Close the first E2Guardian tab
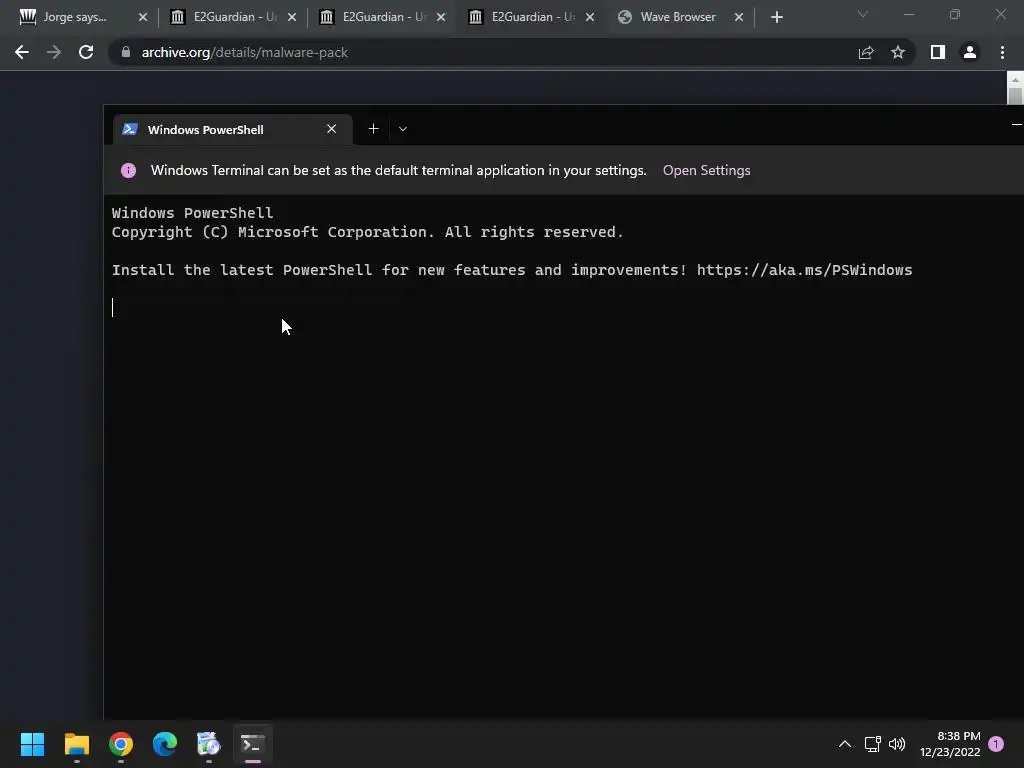The width and height of the screenshot is (1024, 768). 292,17
